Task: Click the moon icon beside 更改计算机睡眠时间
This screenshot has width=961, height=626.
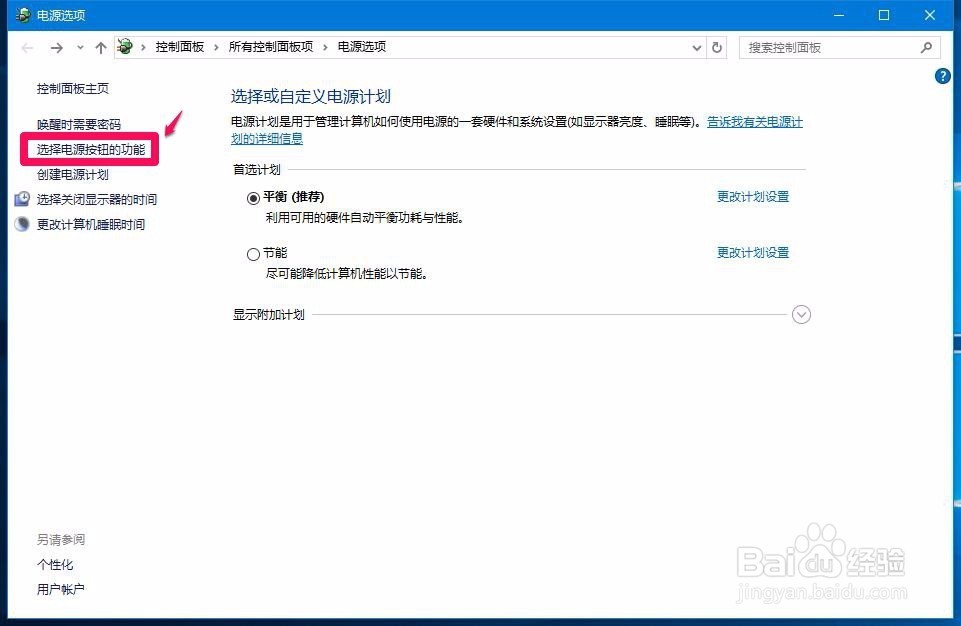Action: click(22, 224)
